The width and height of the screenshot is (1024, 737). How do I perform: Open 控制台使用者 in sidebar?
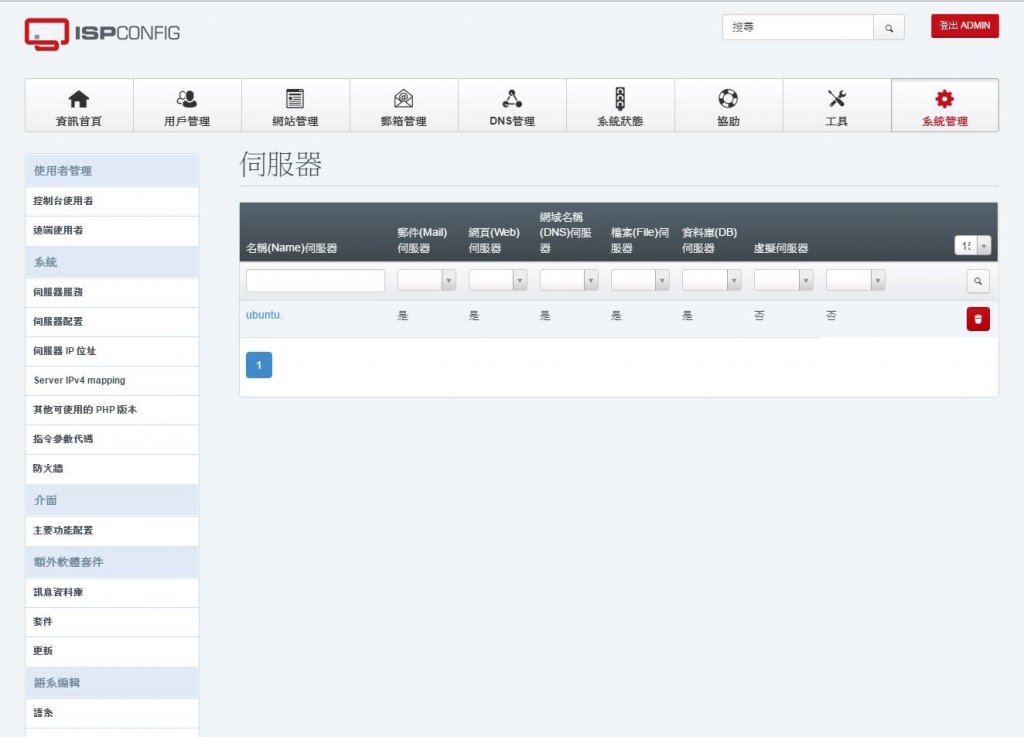(x=112, y=201)
